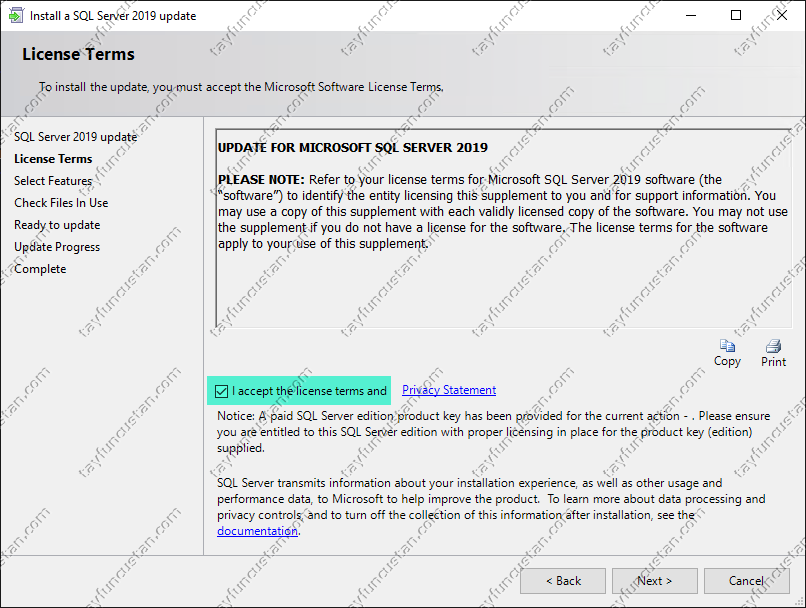The height and width of the screenshot is (608, 806).
Task: Select Update Progress step
Action: (x=57, y=247)
